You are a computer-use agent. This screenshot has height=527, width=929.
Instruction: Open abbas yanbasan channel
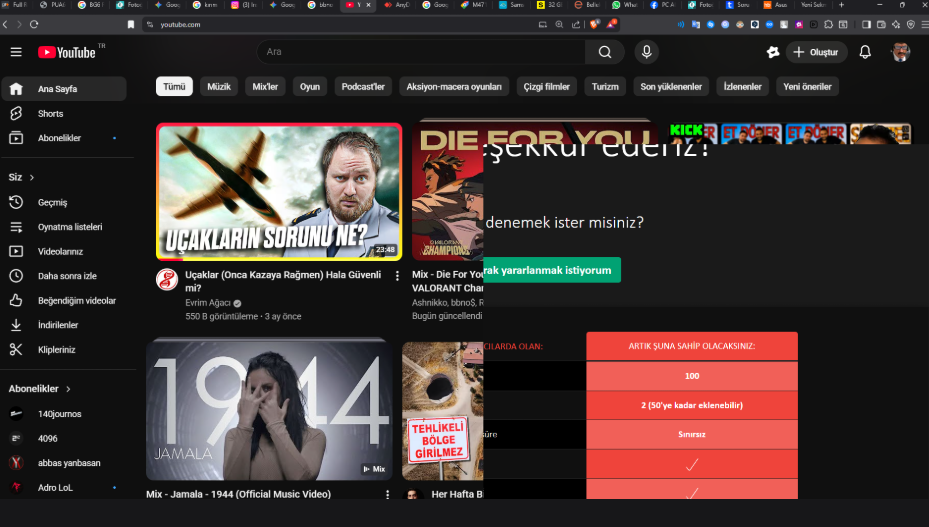click(64, 463)
